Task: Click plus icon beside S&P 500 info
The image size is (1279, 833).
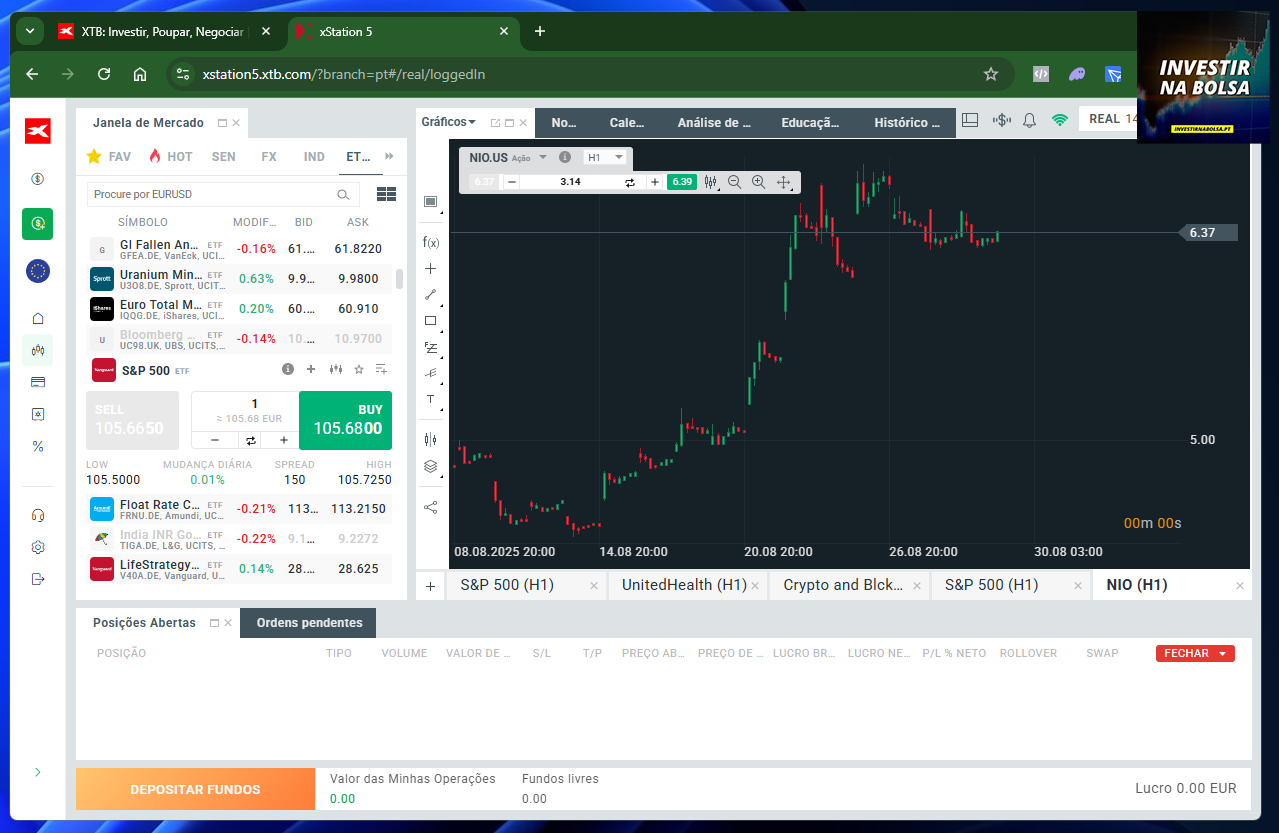Action: (311, 370)
